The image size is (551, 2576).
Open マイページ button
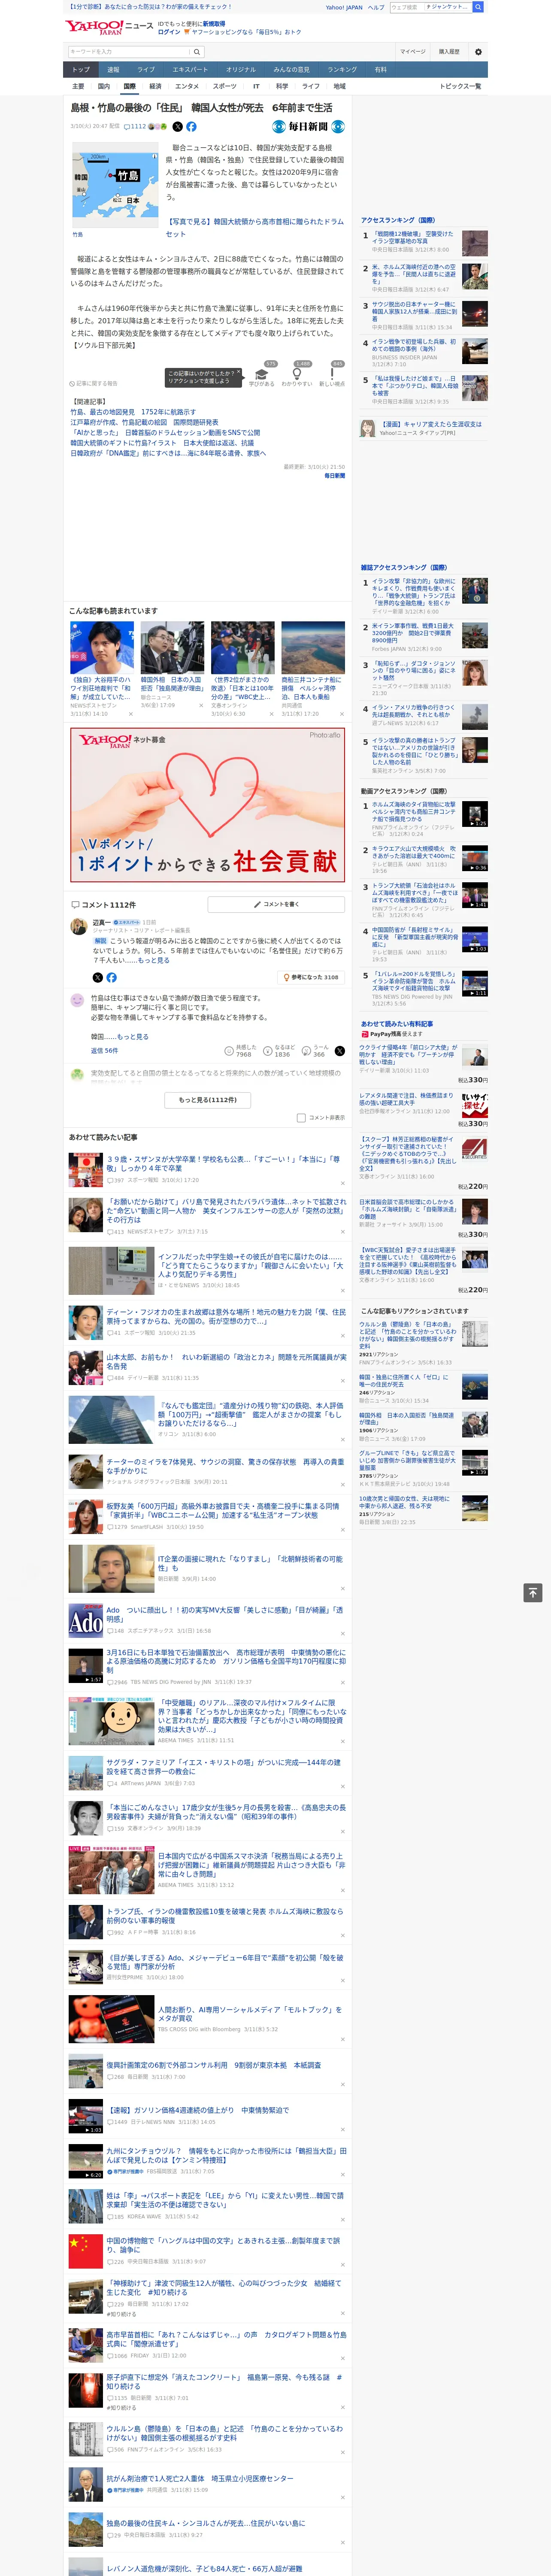(412, 52)
